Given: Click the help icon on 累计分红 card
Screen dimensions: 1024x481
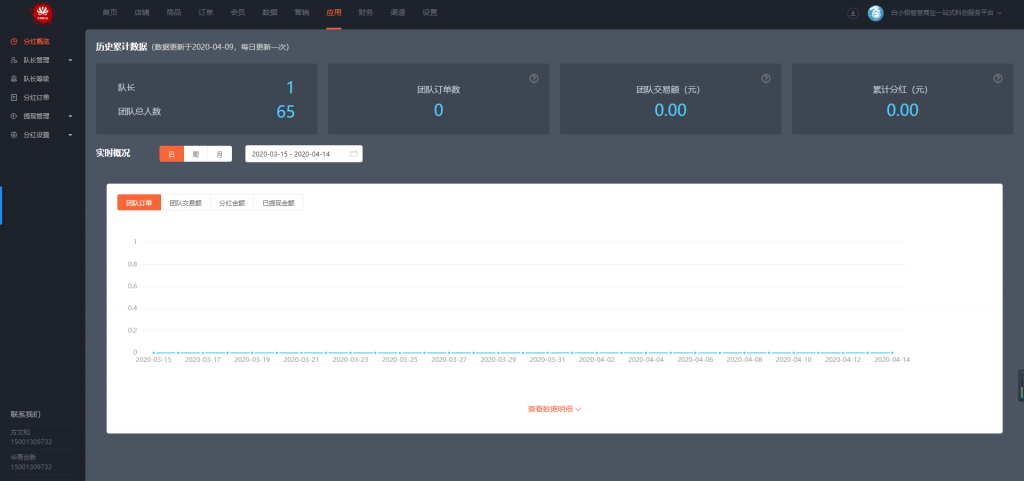Looking at the screenshot, I should click(x=998, y=78).
